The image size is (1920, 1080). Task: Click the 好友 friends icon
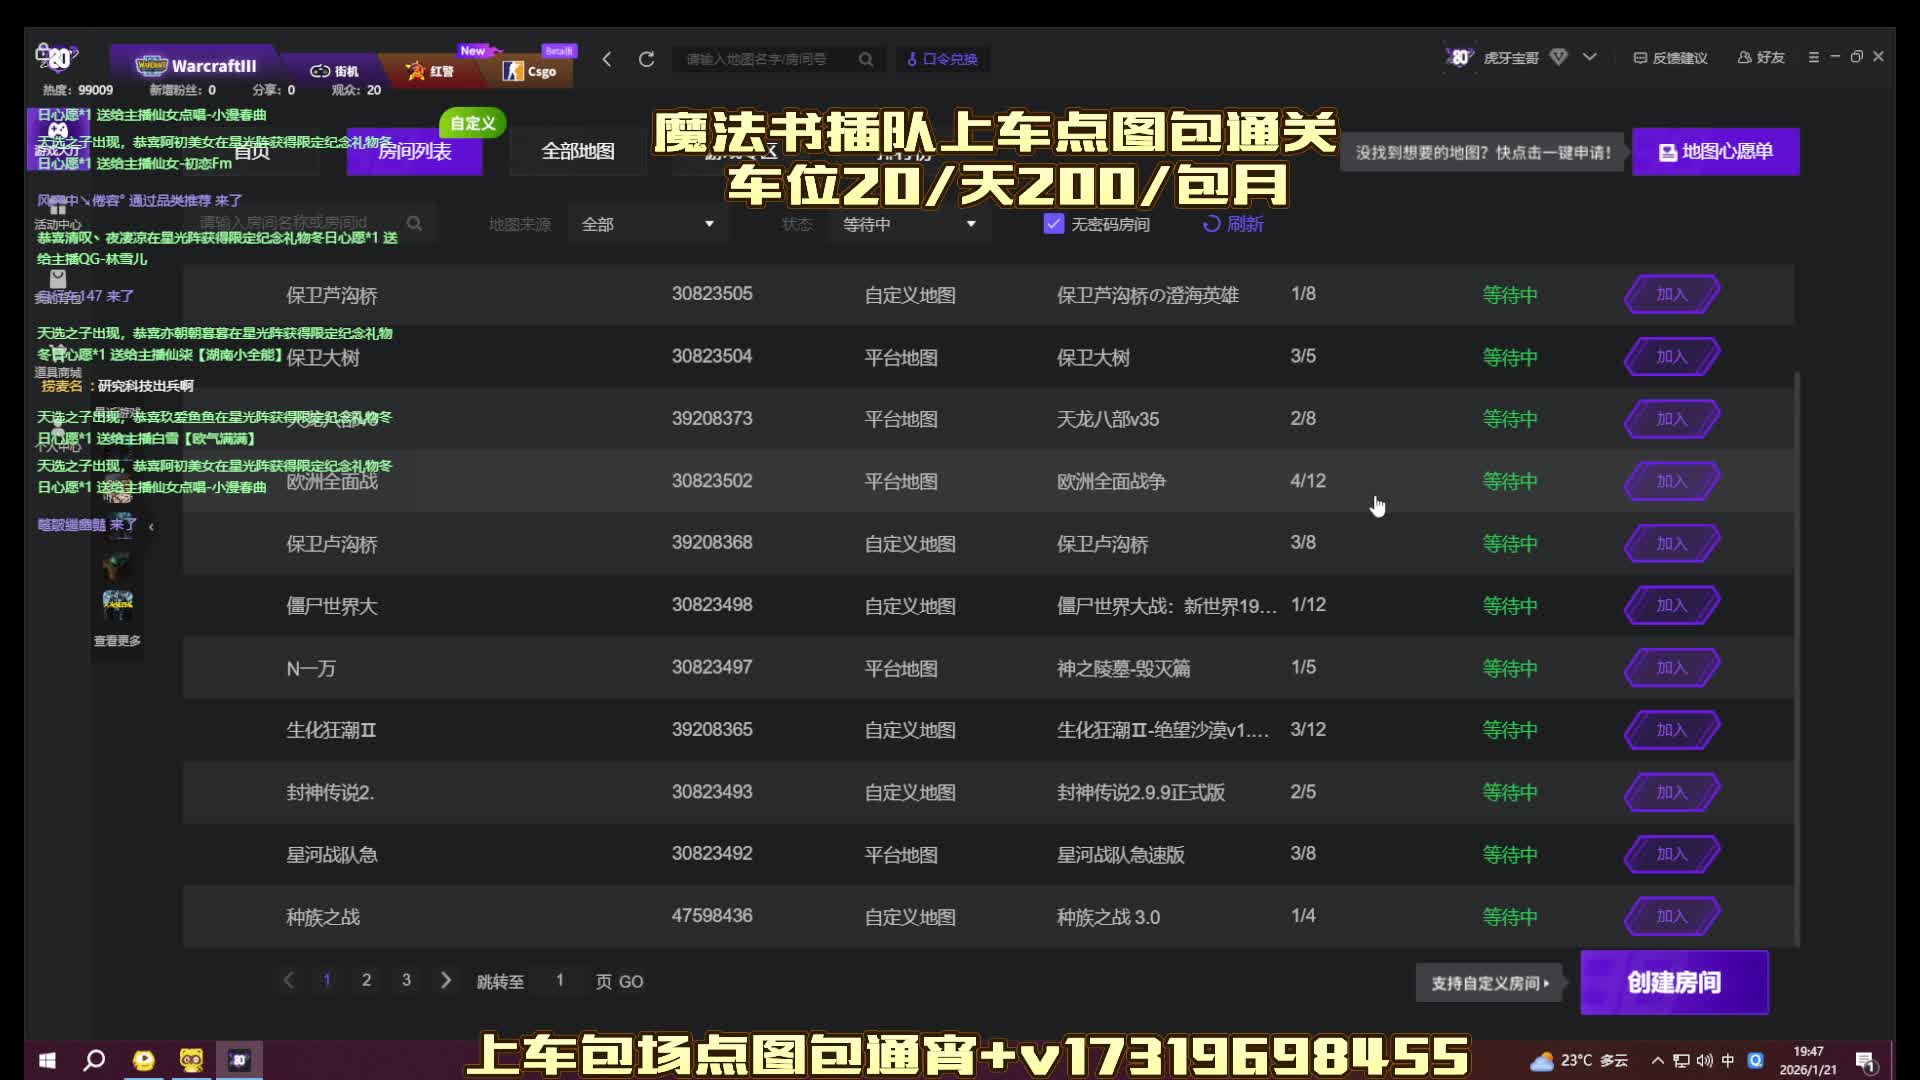tap(1745, 57)
